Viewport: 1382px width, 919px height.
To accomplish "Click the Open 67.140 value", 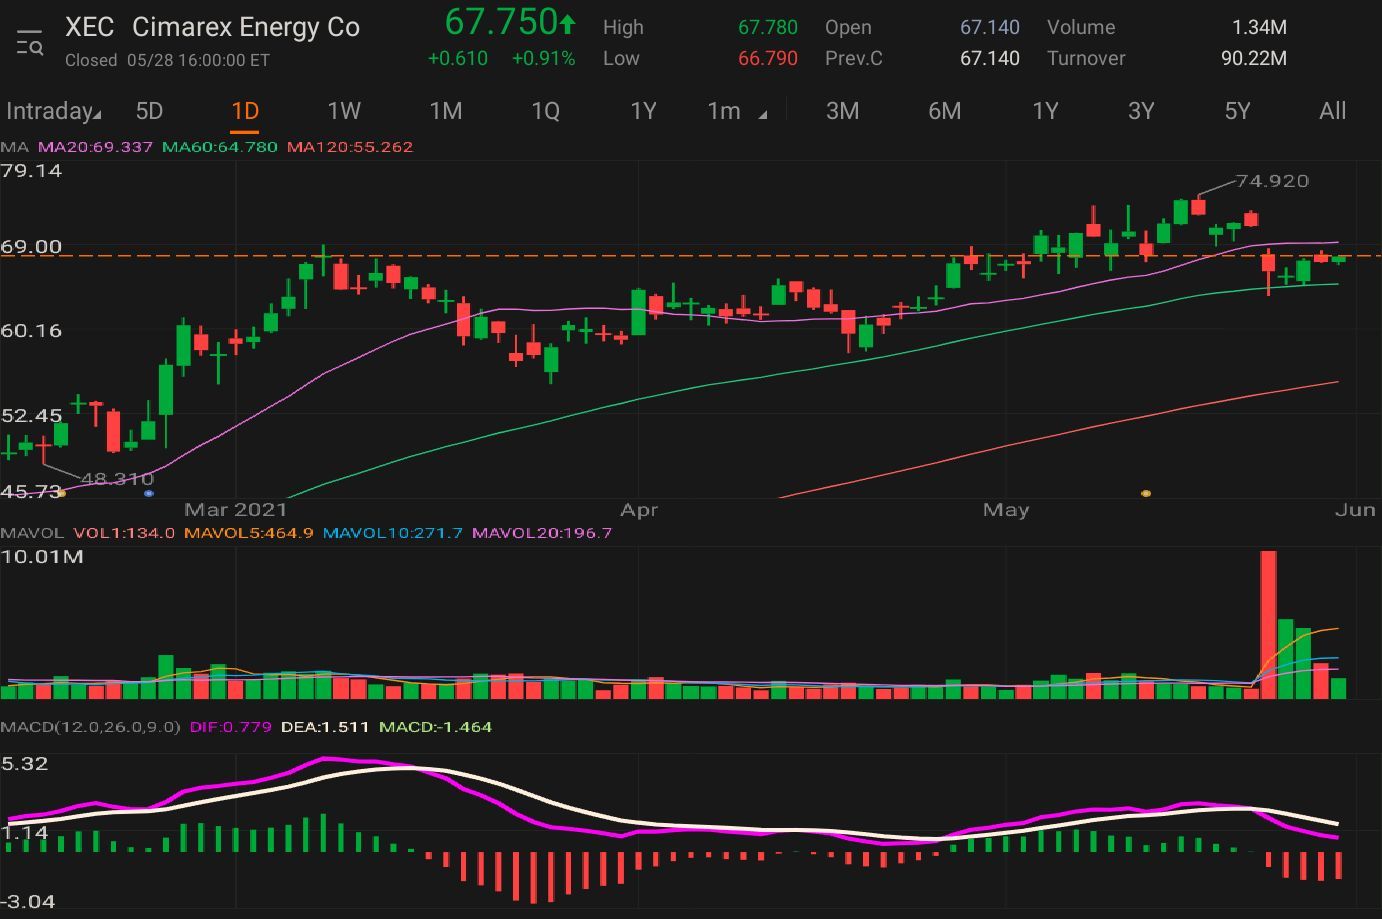I will tap(990, 28).
